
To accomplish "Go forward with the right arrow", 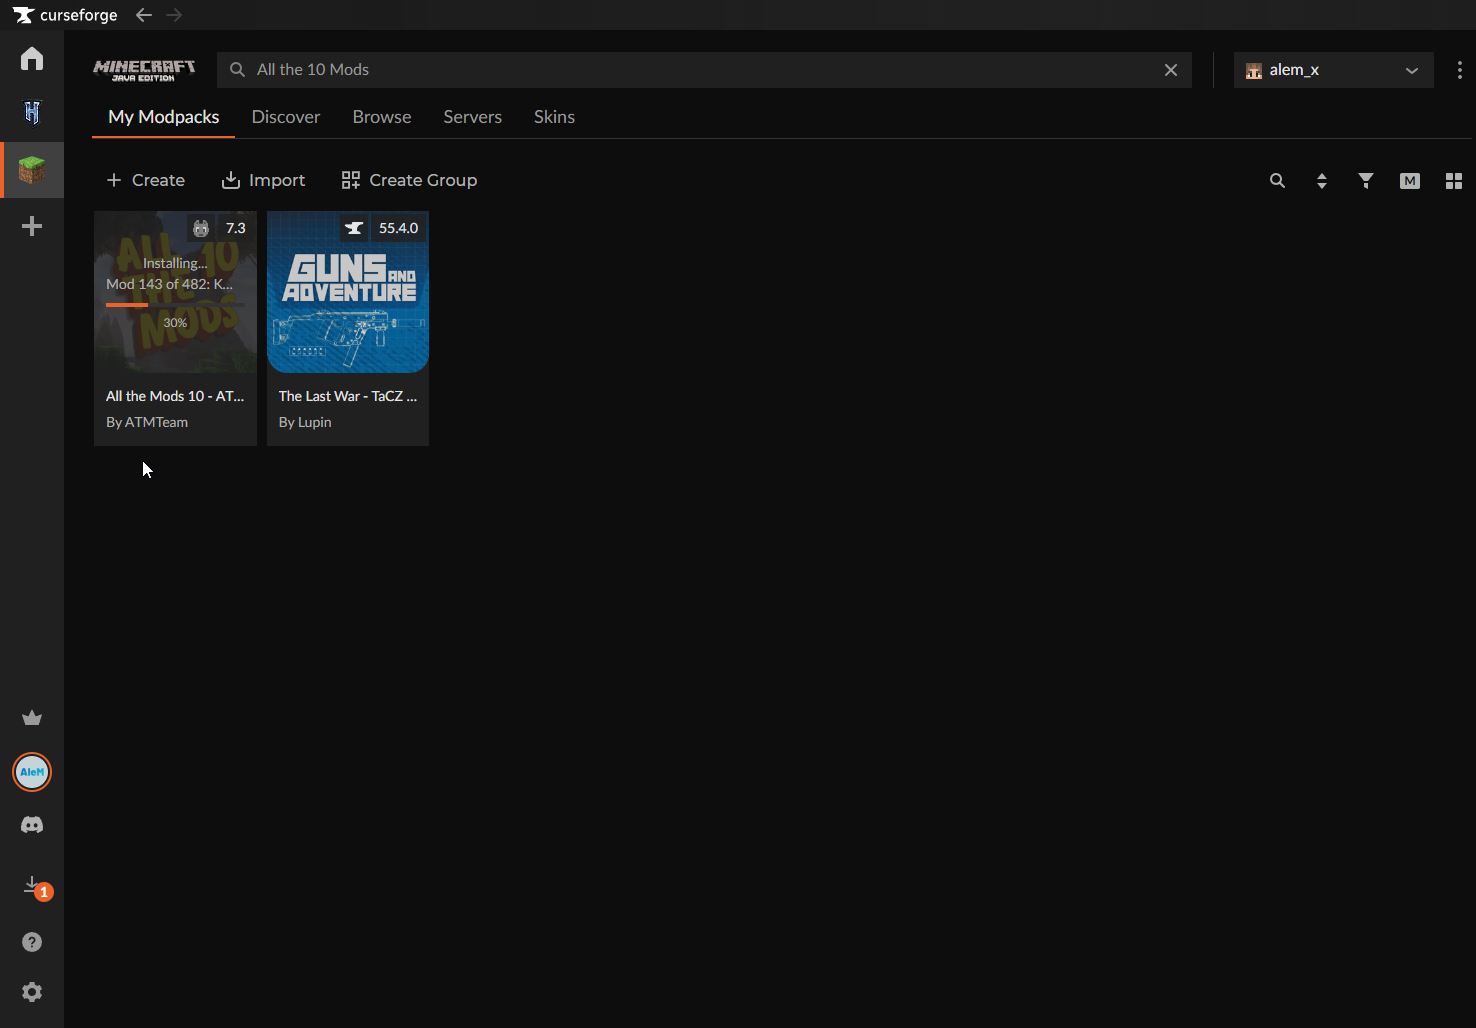I will pyautogui.click(x=174, y=15).
